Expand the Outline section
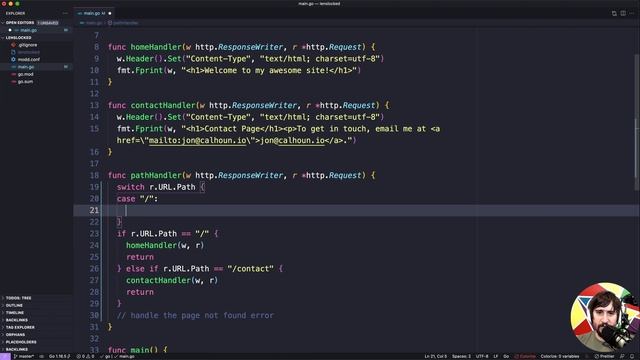The image size is (640, 360). click(x=37, y=305)
